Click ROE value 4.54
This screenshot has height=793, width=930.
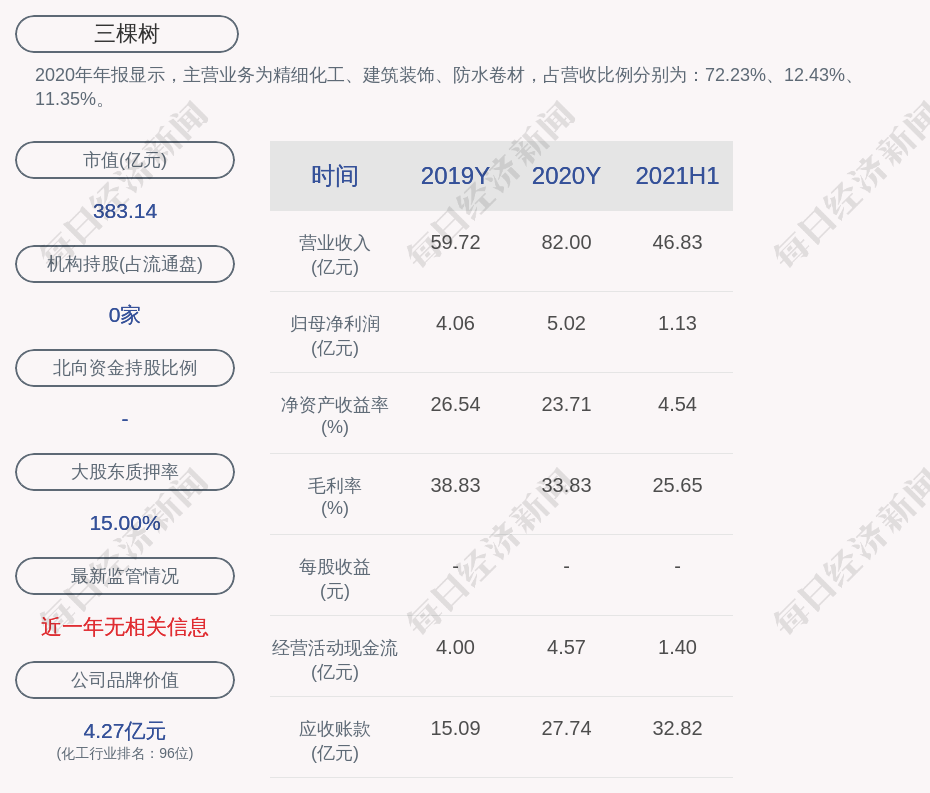pyautogui.click(x=677, y=405)
